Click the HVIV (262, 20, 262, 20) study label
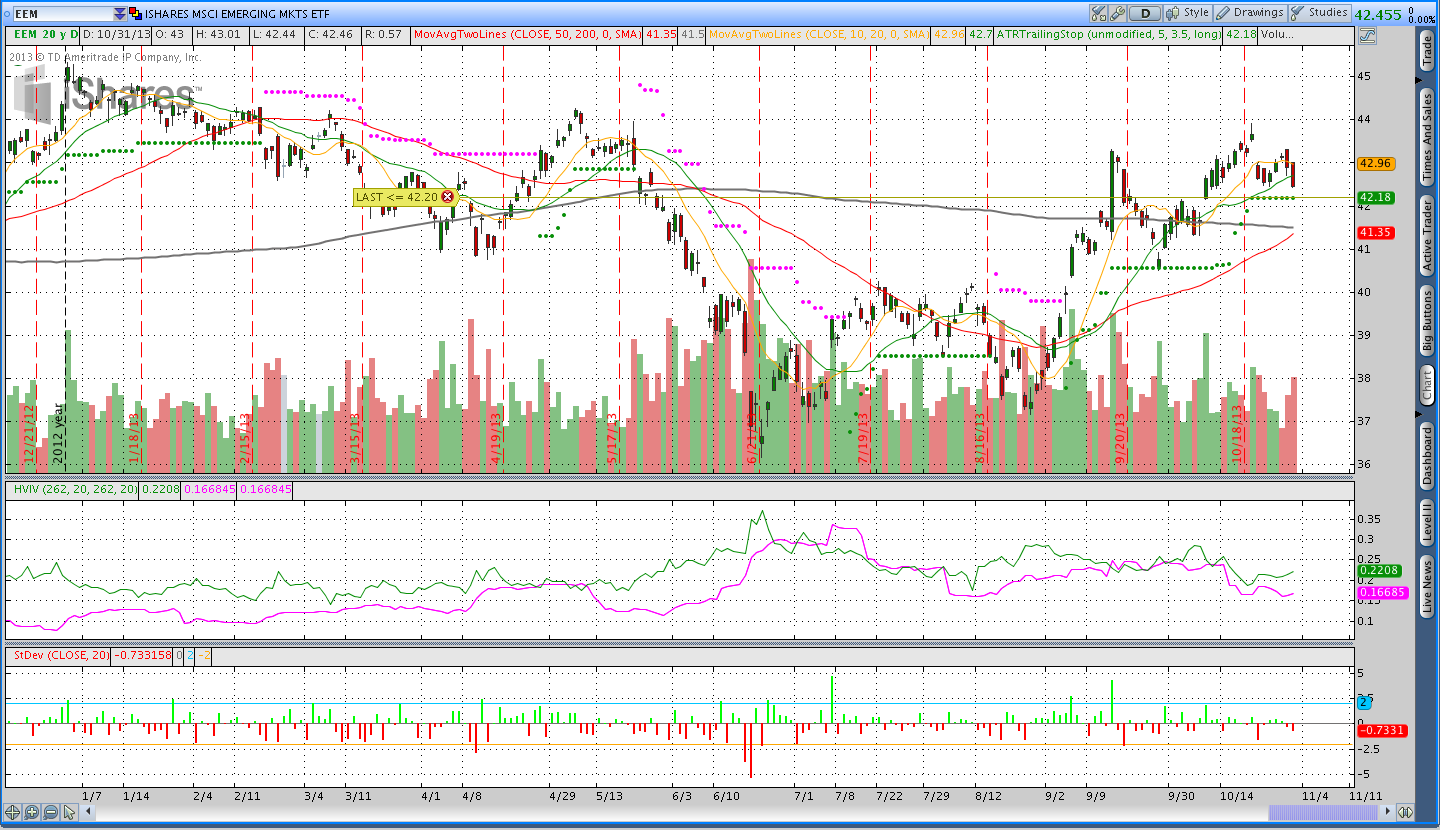This screenshot has height=830, width=1440. point(76,489)
